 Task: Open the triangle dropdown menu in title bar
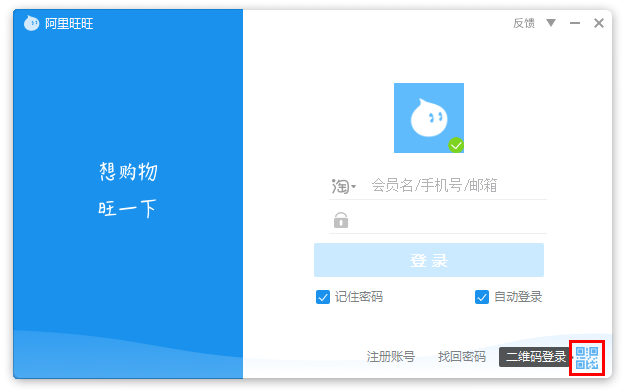click(551, 23)
